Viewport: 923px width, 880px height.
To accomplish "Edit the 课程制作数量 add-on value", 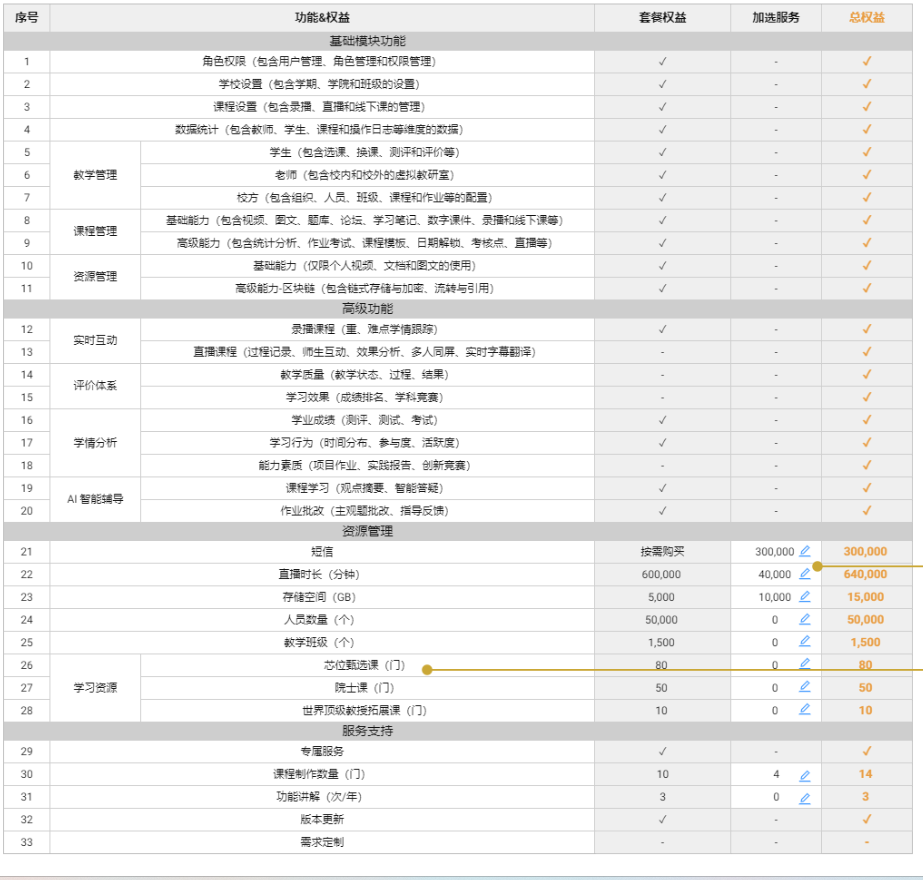I will [x=805, y=775].
